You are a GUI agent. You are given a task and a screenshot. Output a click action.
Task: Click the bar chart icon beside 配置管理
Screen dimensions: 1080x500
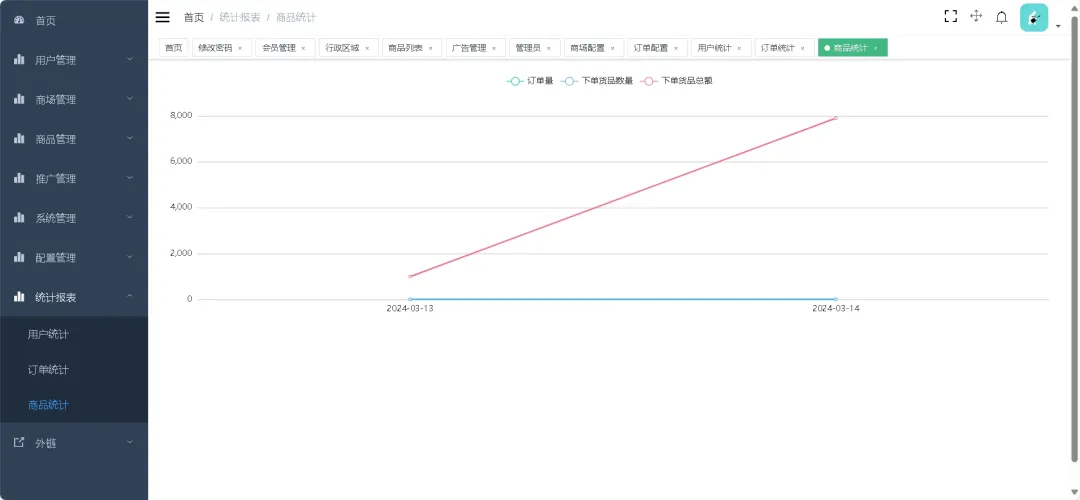point(19,258)
